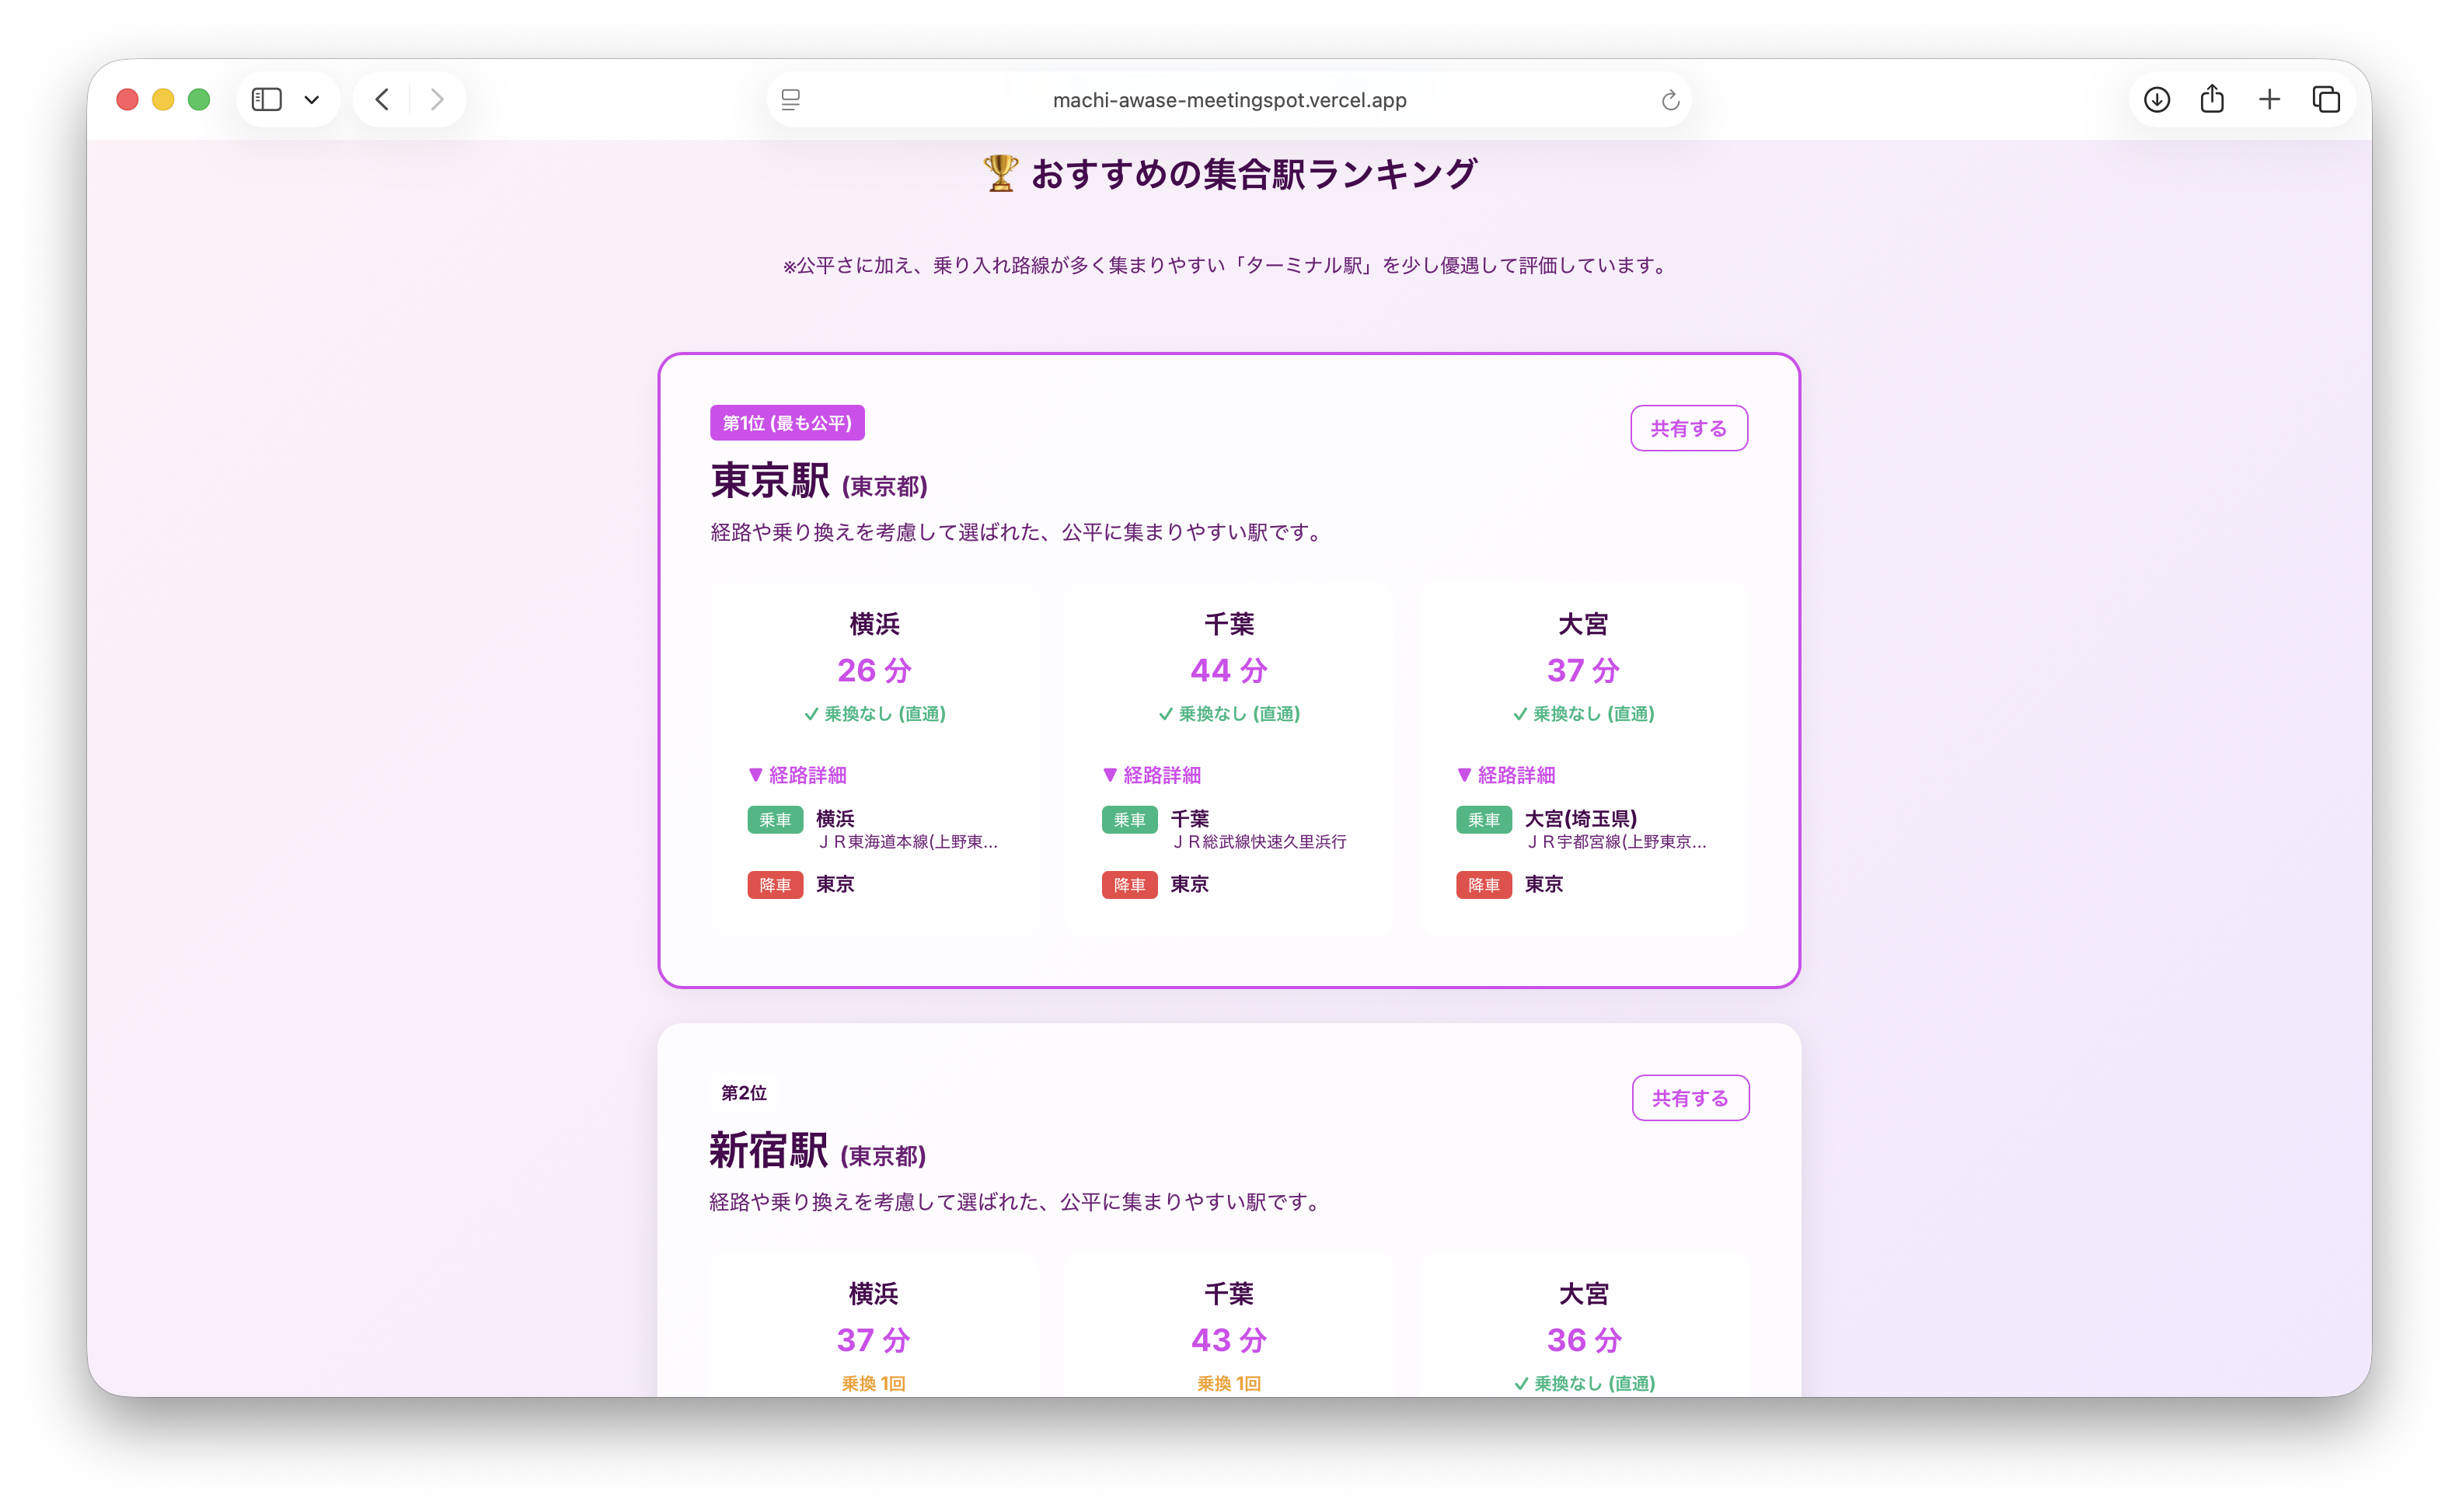Click 乗換なし (直通) under 千葉 44 分

[x=1229, y=714]
